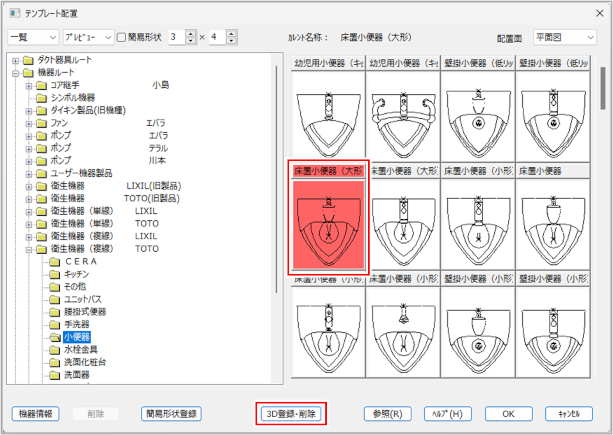Click the キッチン folder icon
613x435 pixels.
click(56, 273)
